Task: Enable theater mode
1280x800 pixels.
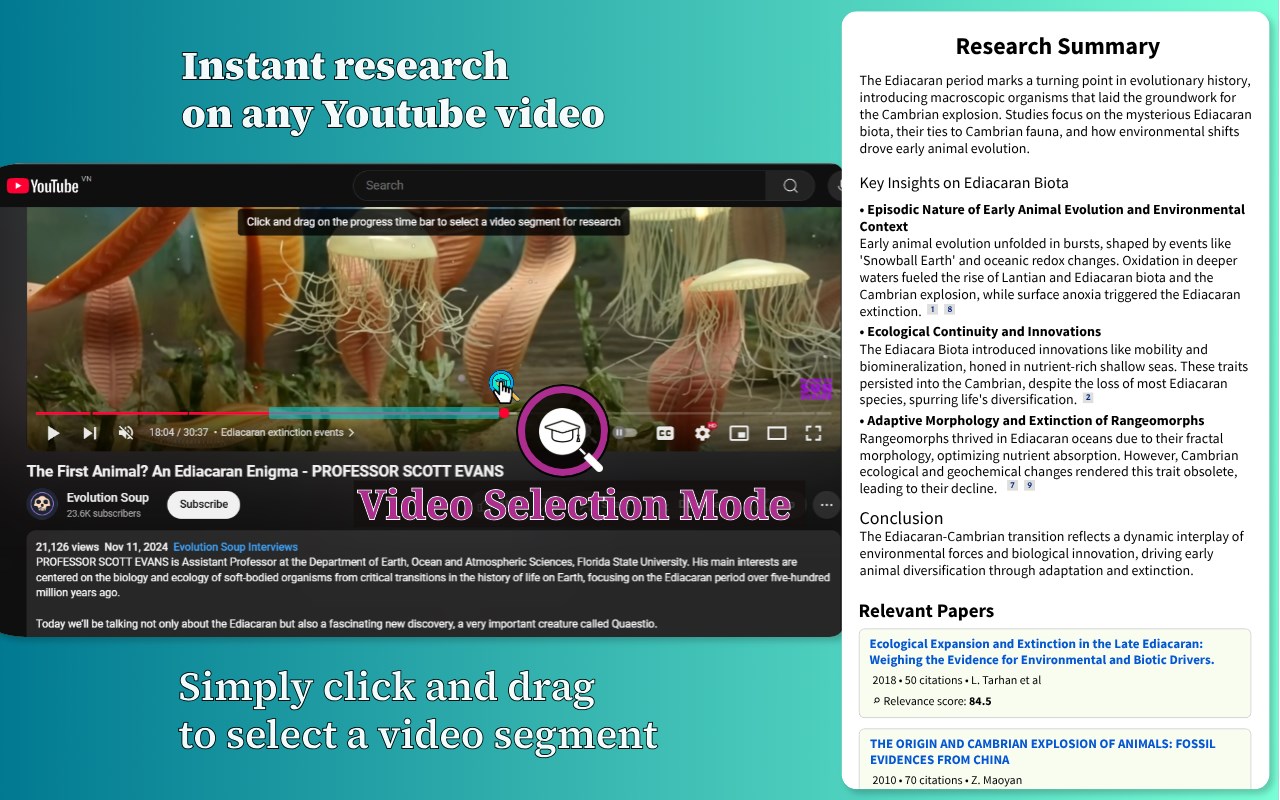Action: pos(777,433)
